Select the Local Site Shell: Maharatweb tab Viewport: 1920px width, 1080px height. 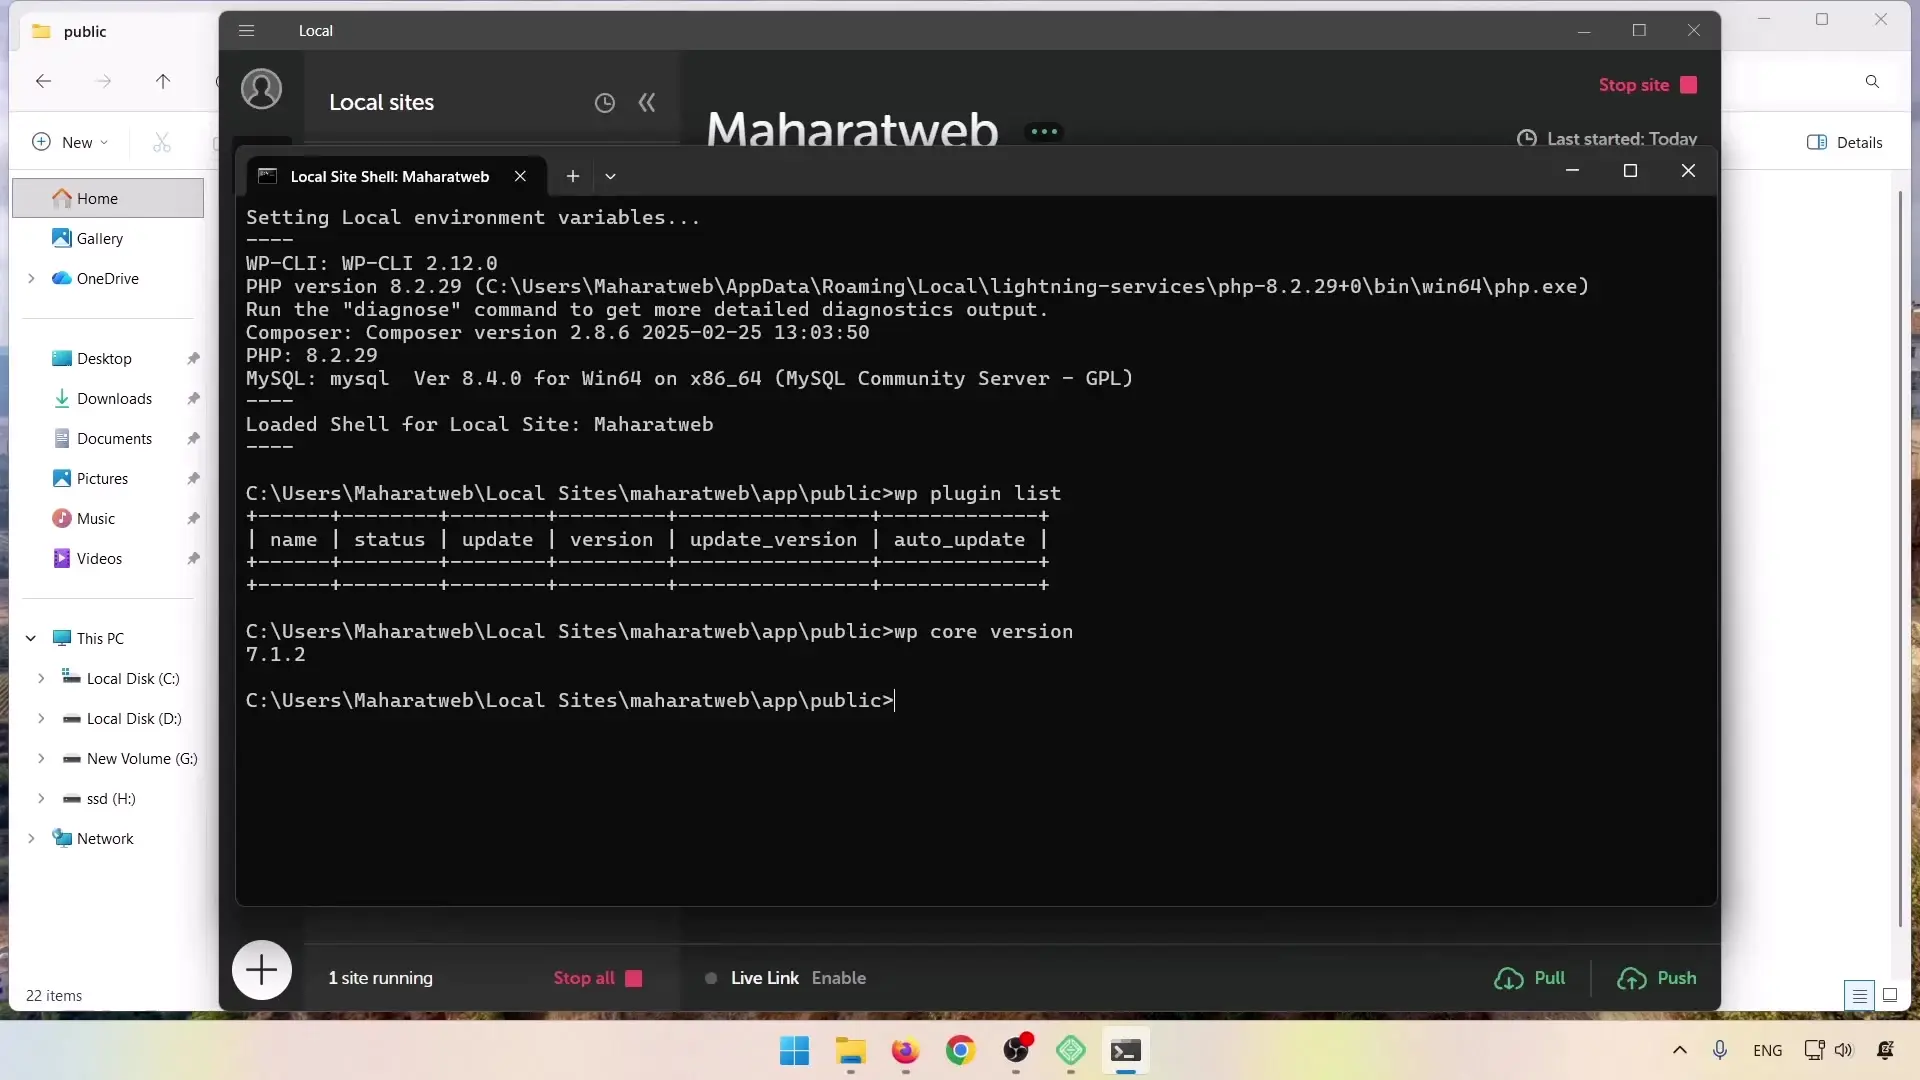[x=389, y=177]
